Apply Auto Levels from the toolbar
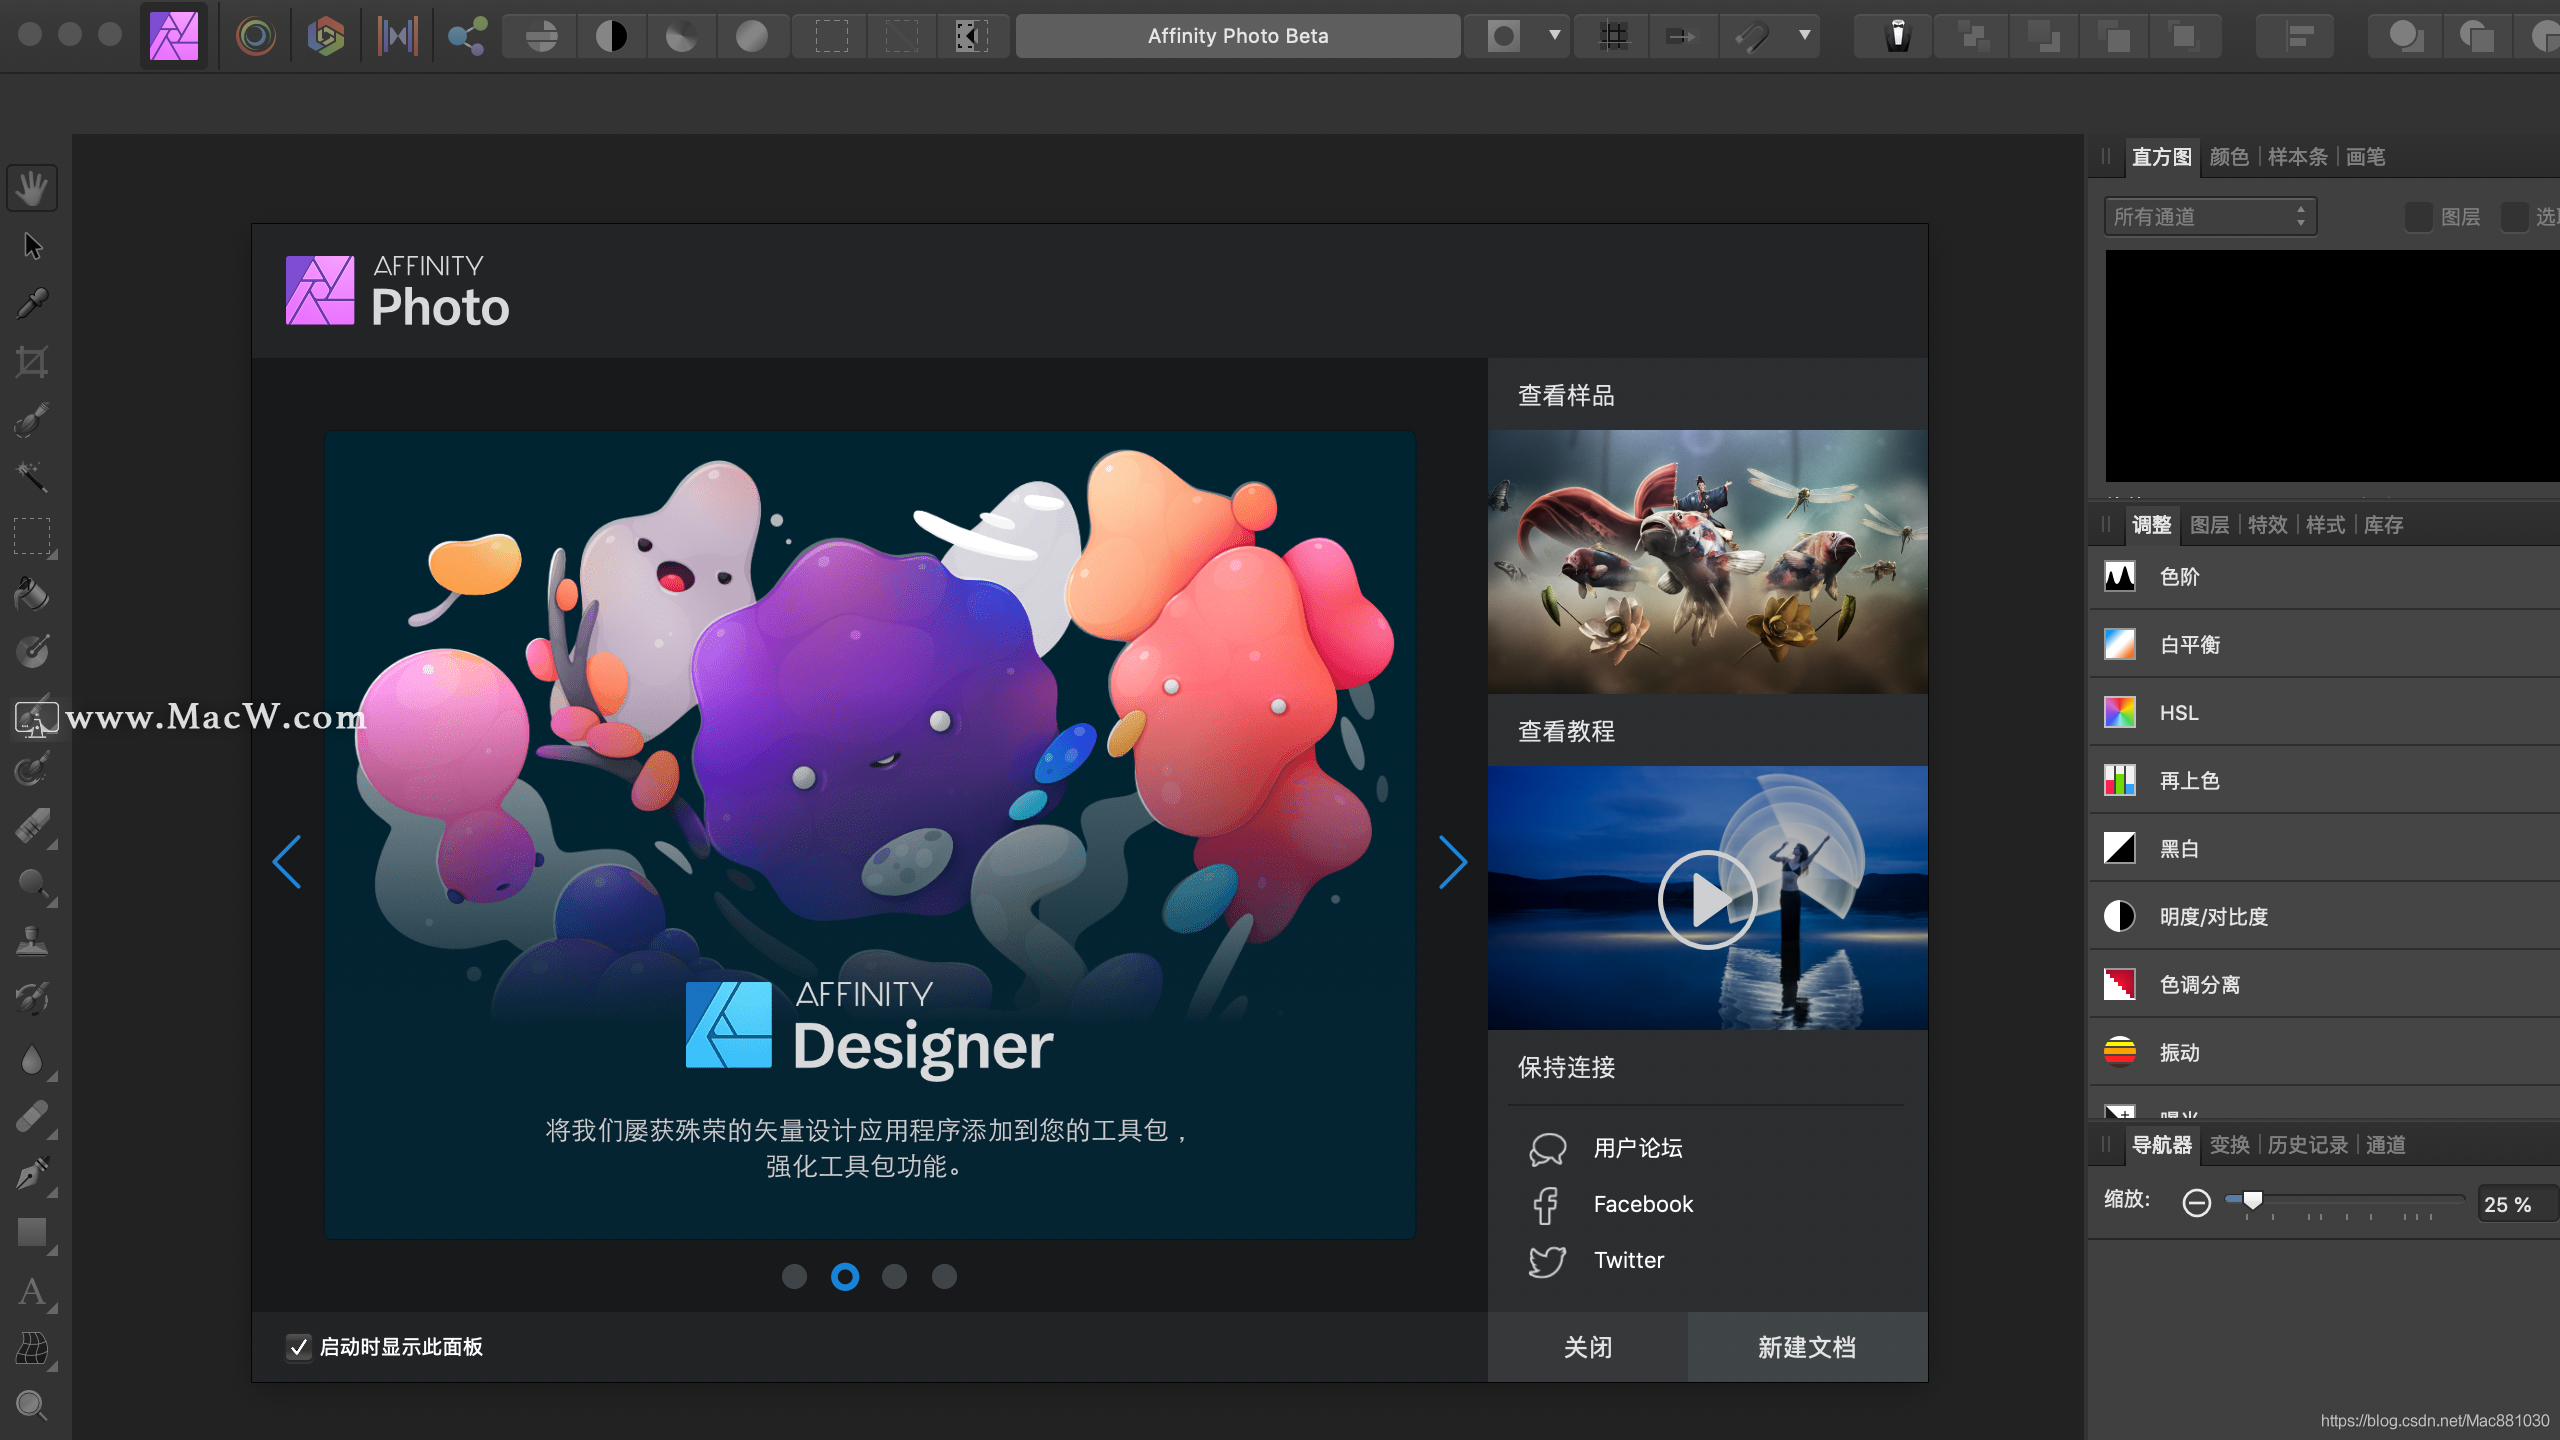The width and height of the screenshot is (2560, 1440). pyautogui.click(x=541, y=36)
